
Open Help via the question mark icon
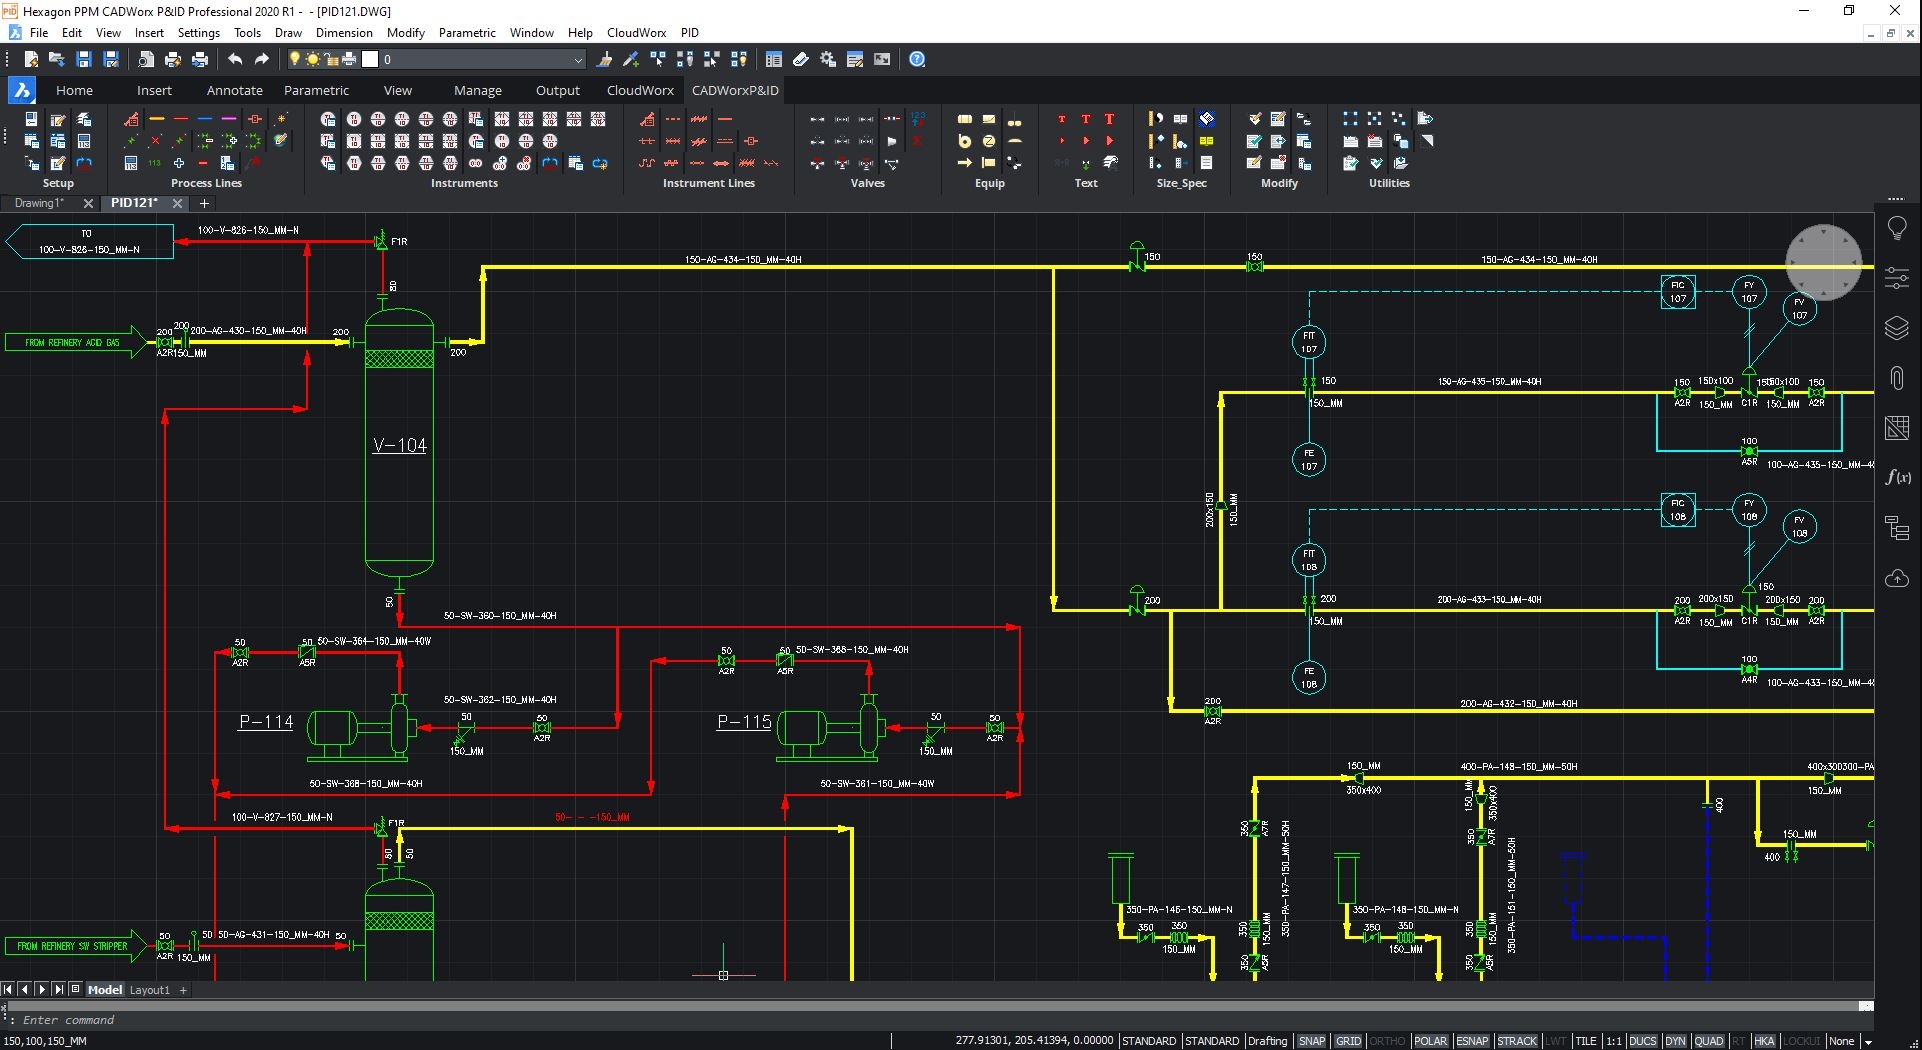pyautogui.click(x=917, y=60)
